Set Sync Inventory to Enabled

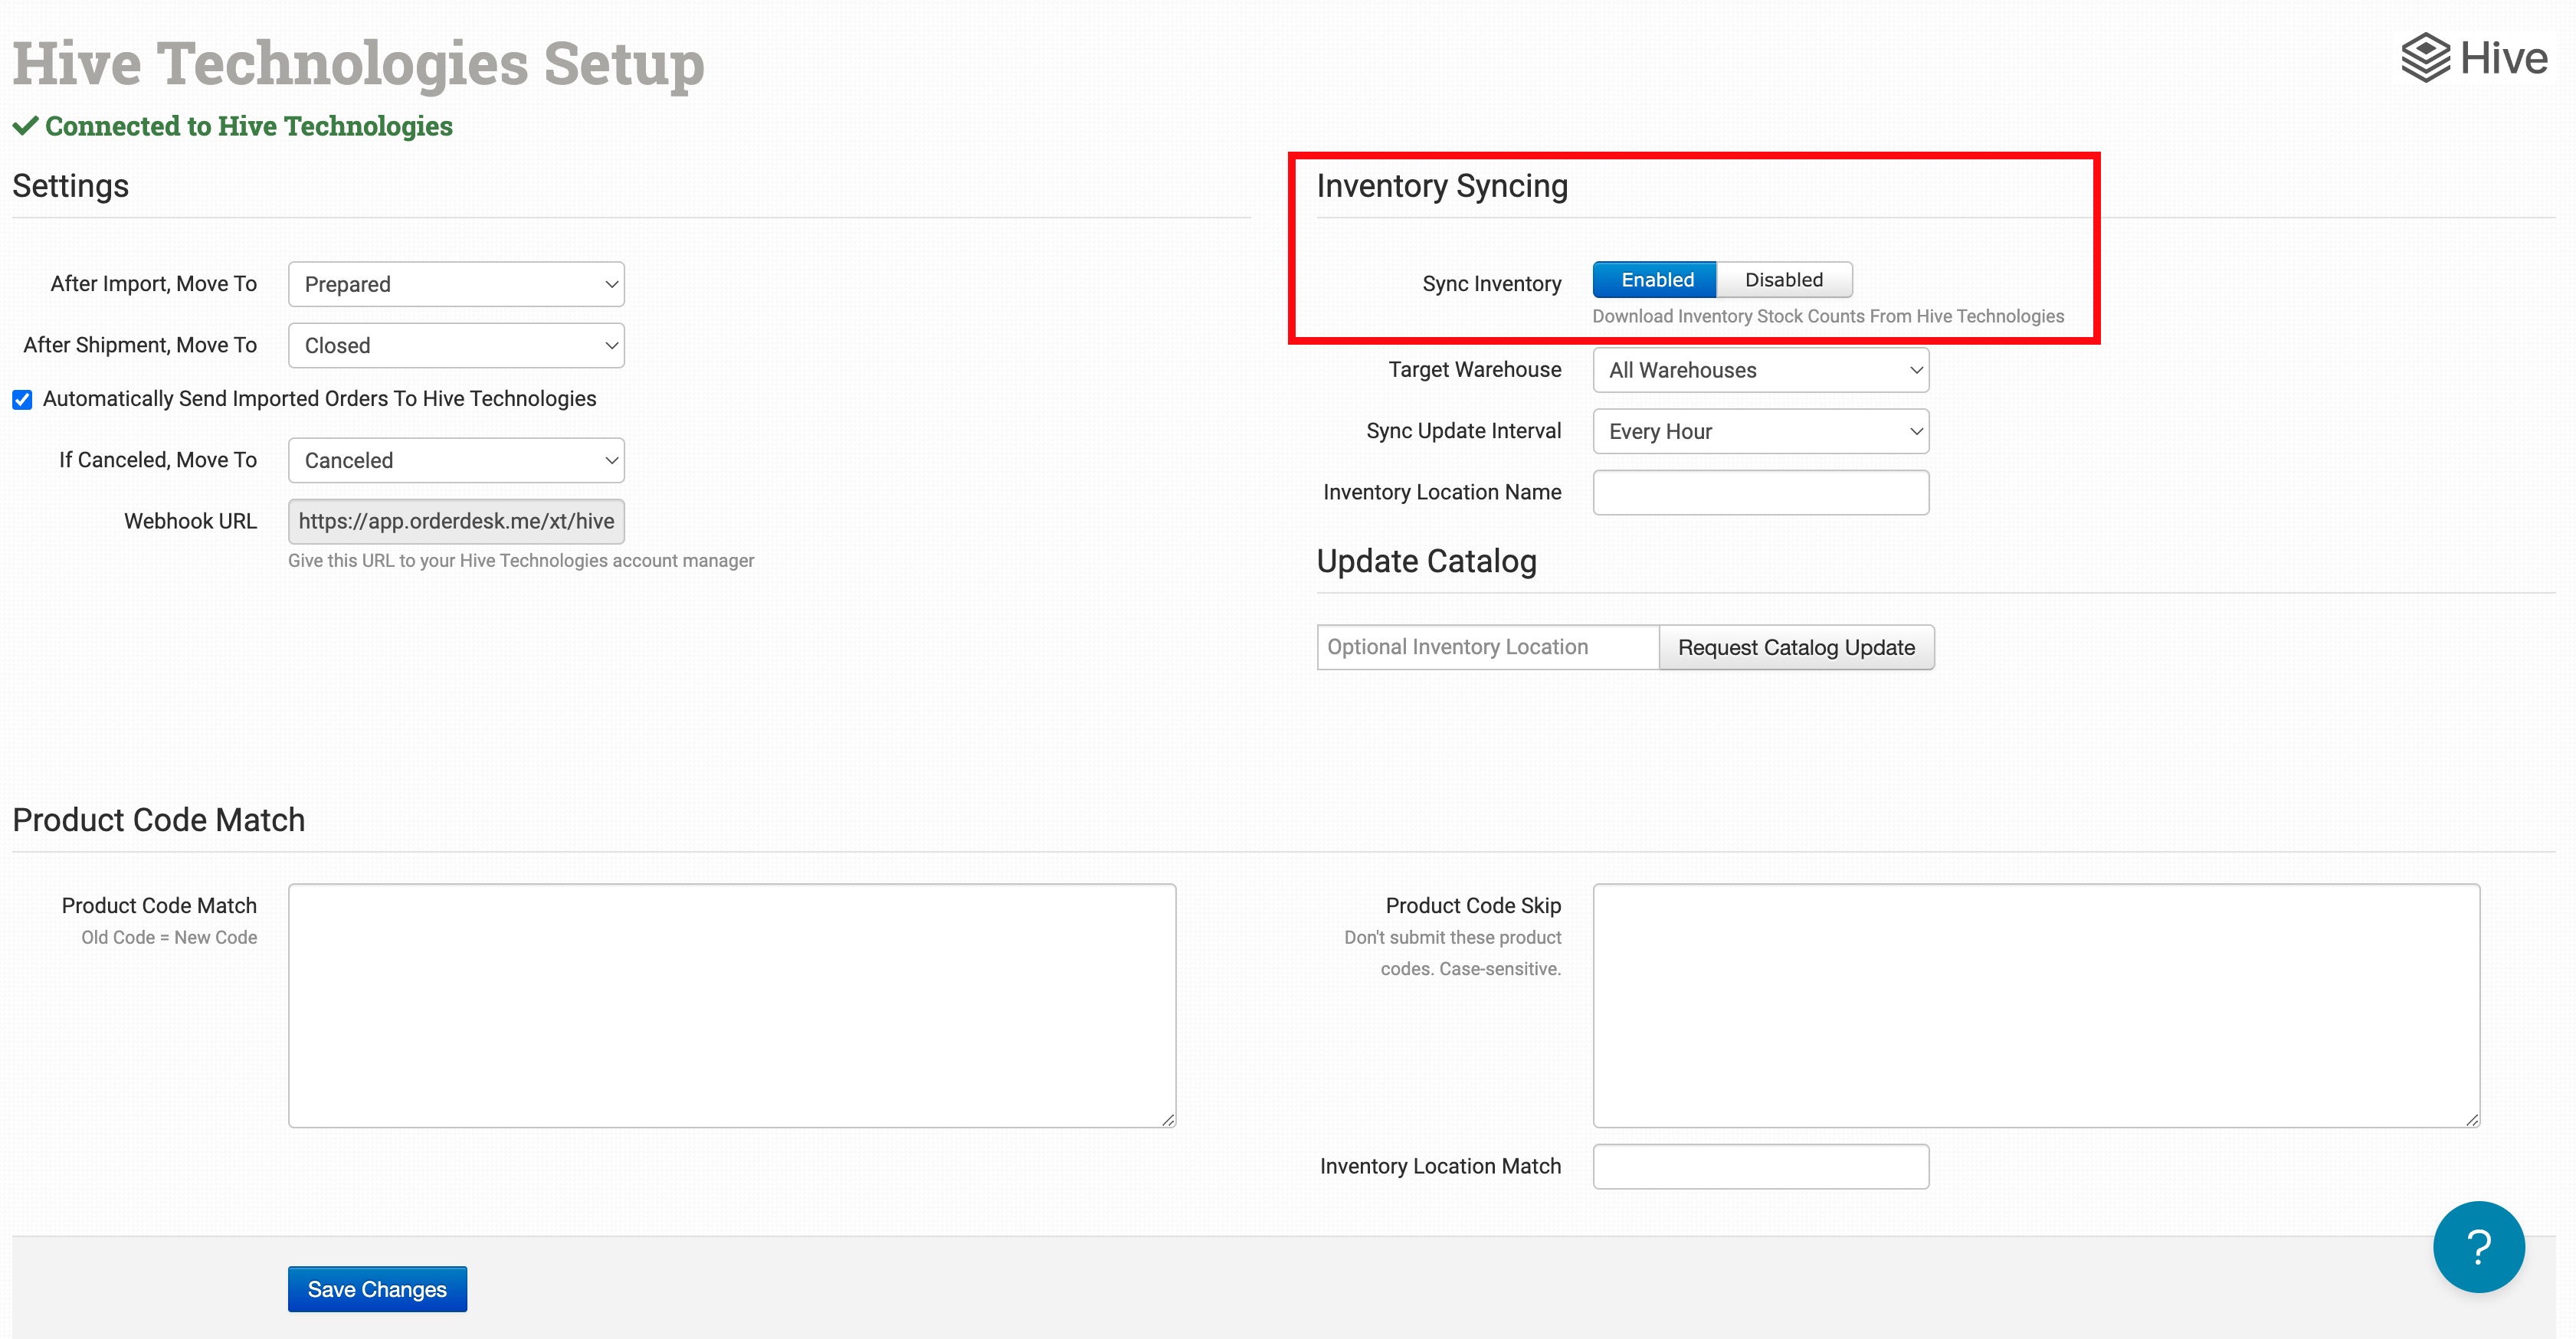1656,280
